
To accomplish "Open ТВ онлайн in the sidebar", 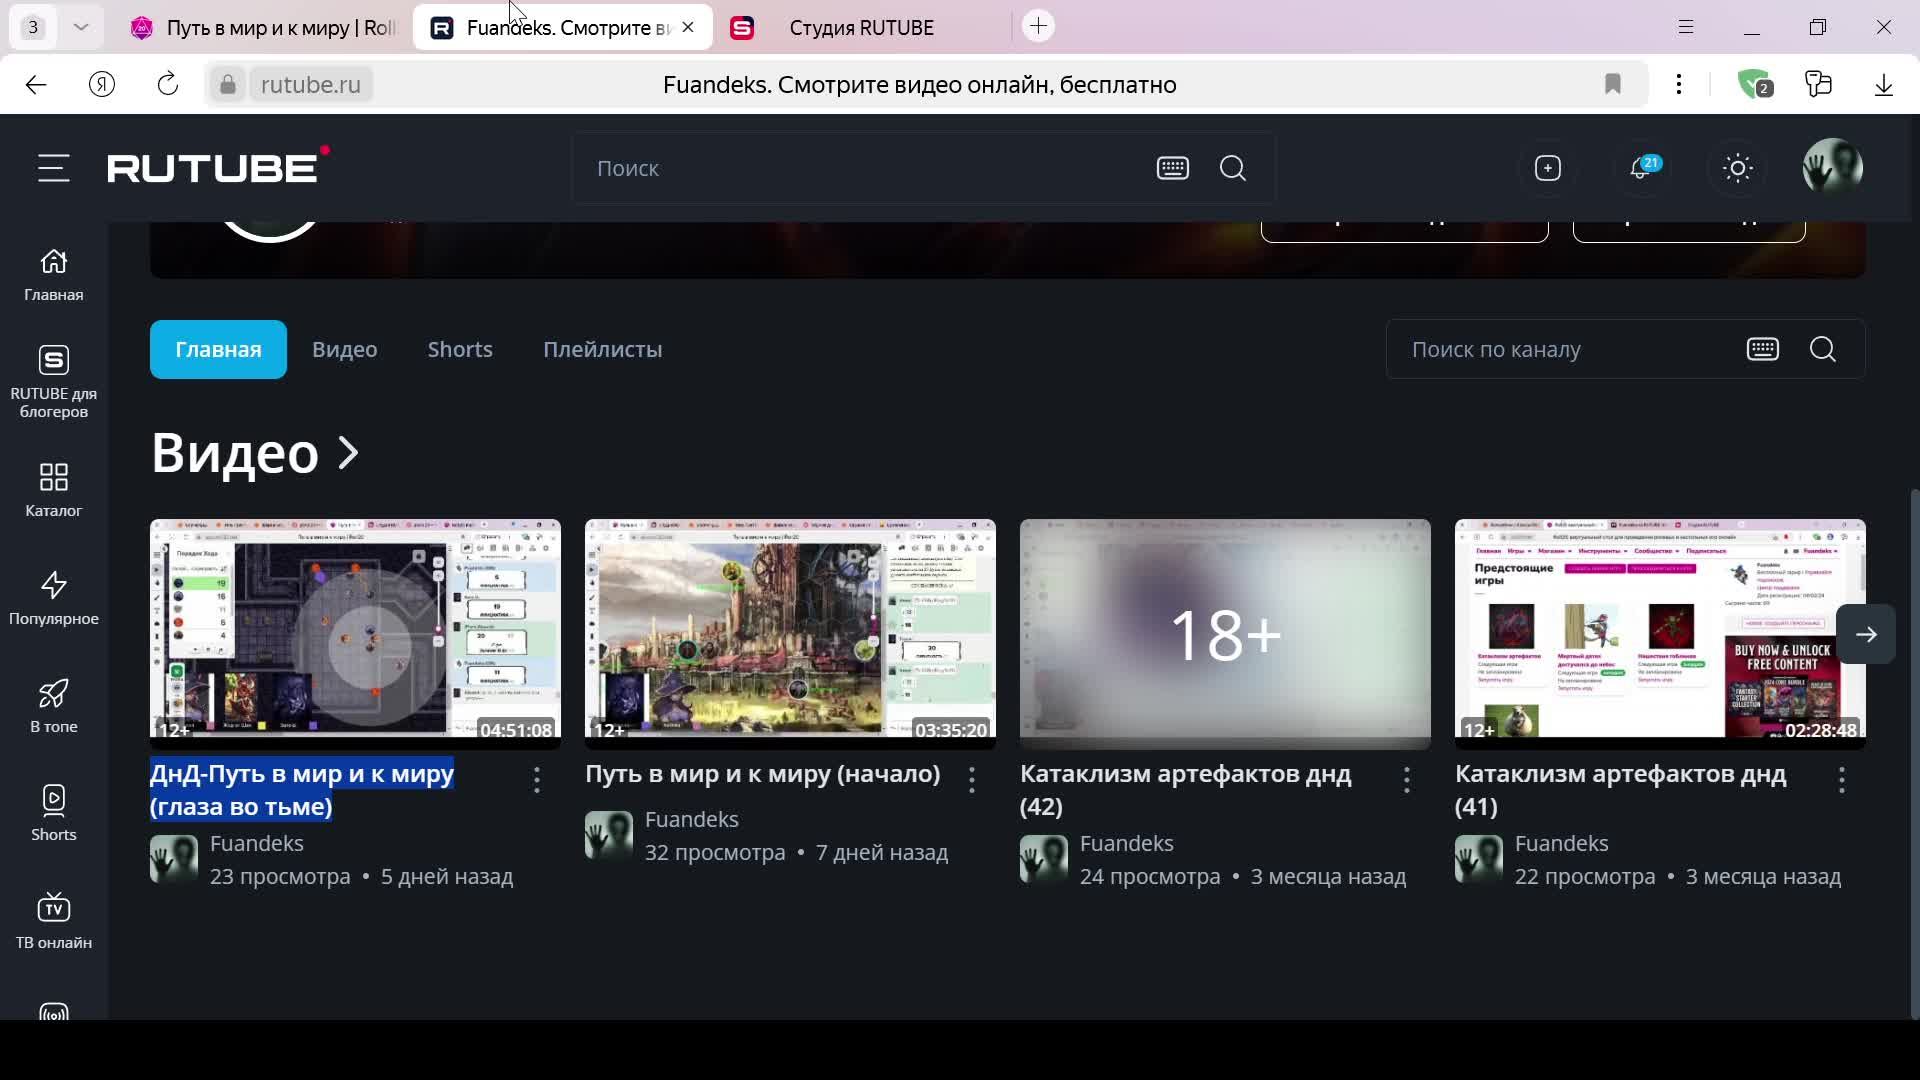I will [54, 921].
